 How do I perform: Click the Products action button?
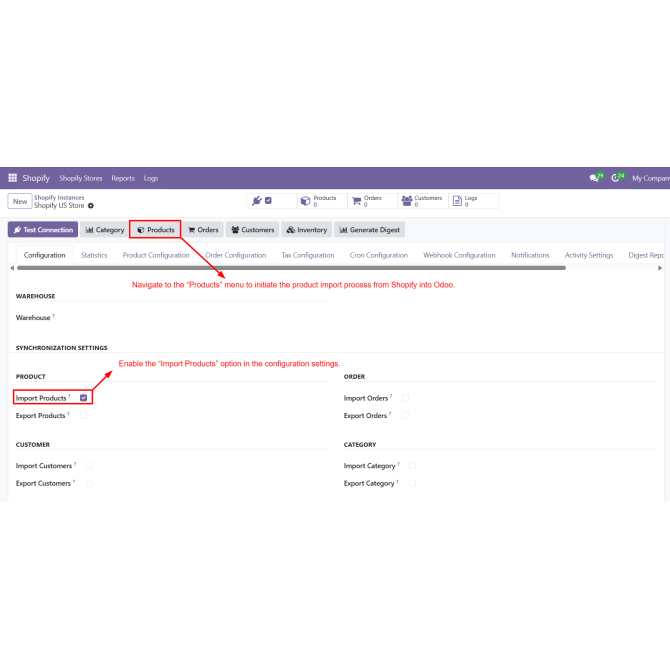coord(156,229)
